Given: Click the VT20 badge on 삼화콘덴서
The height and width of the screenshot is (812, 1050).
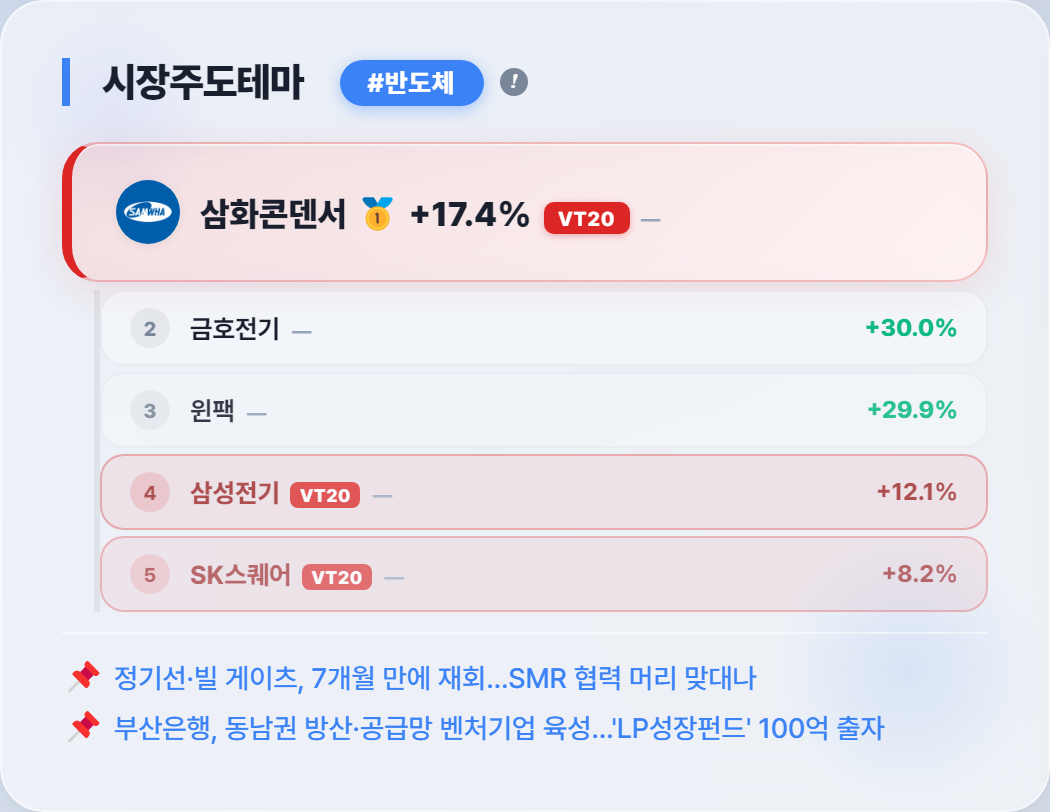Looking at the screenshot, I should click(x=587, y=218).
